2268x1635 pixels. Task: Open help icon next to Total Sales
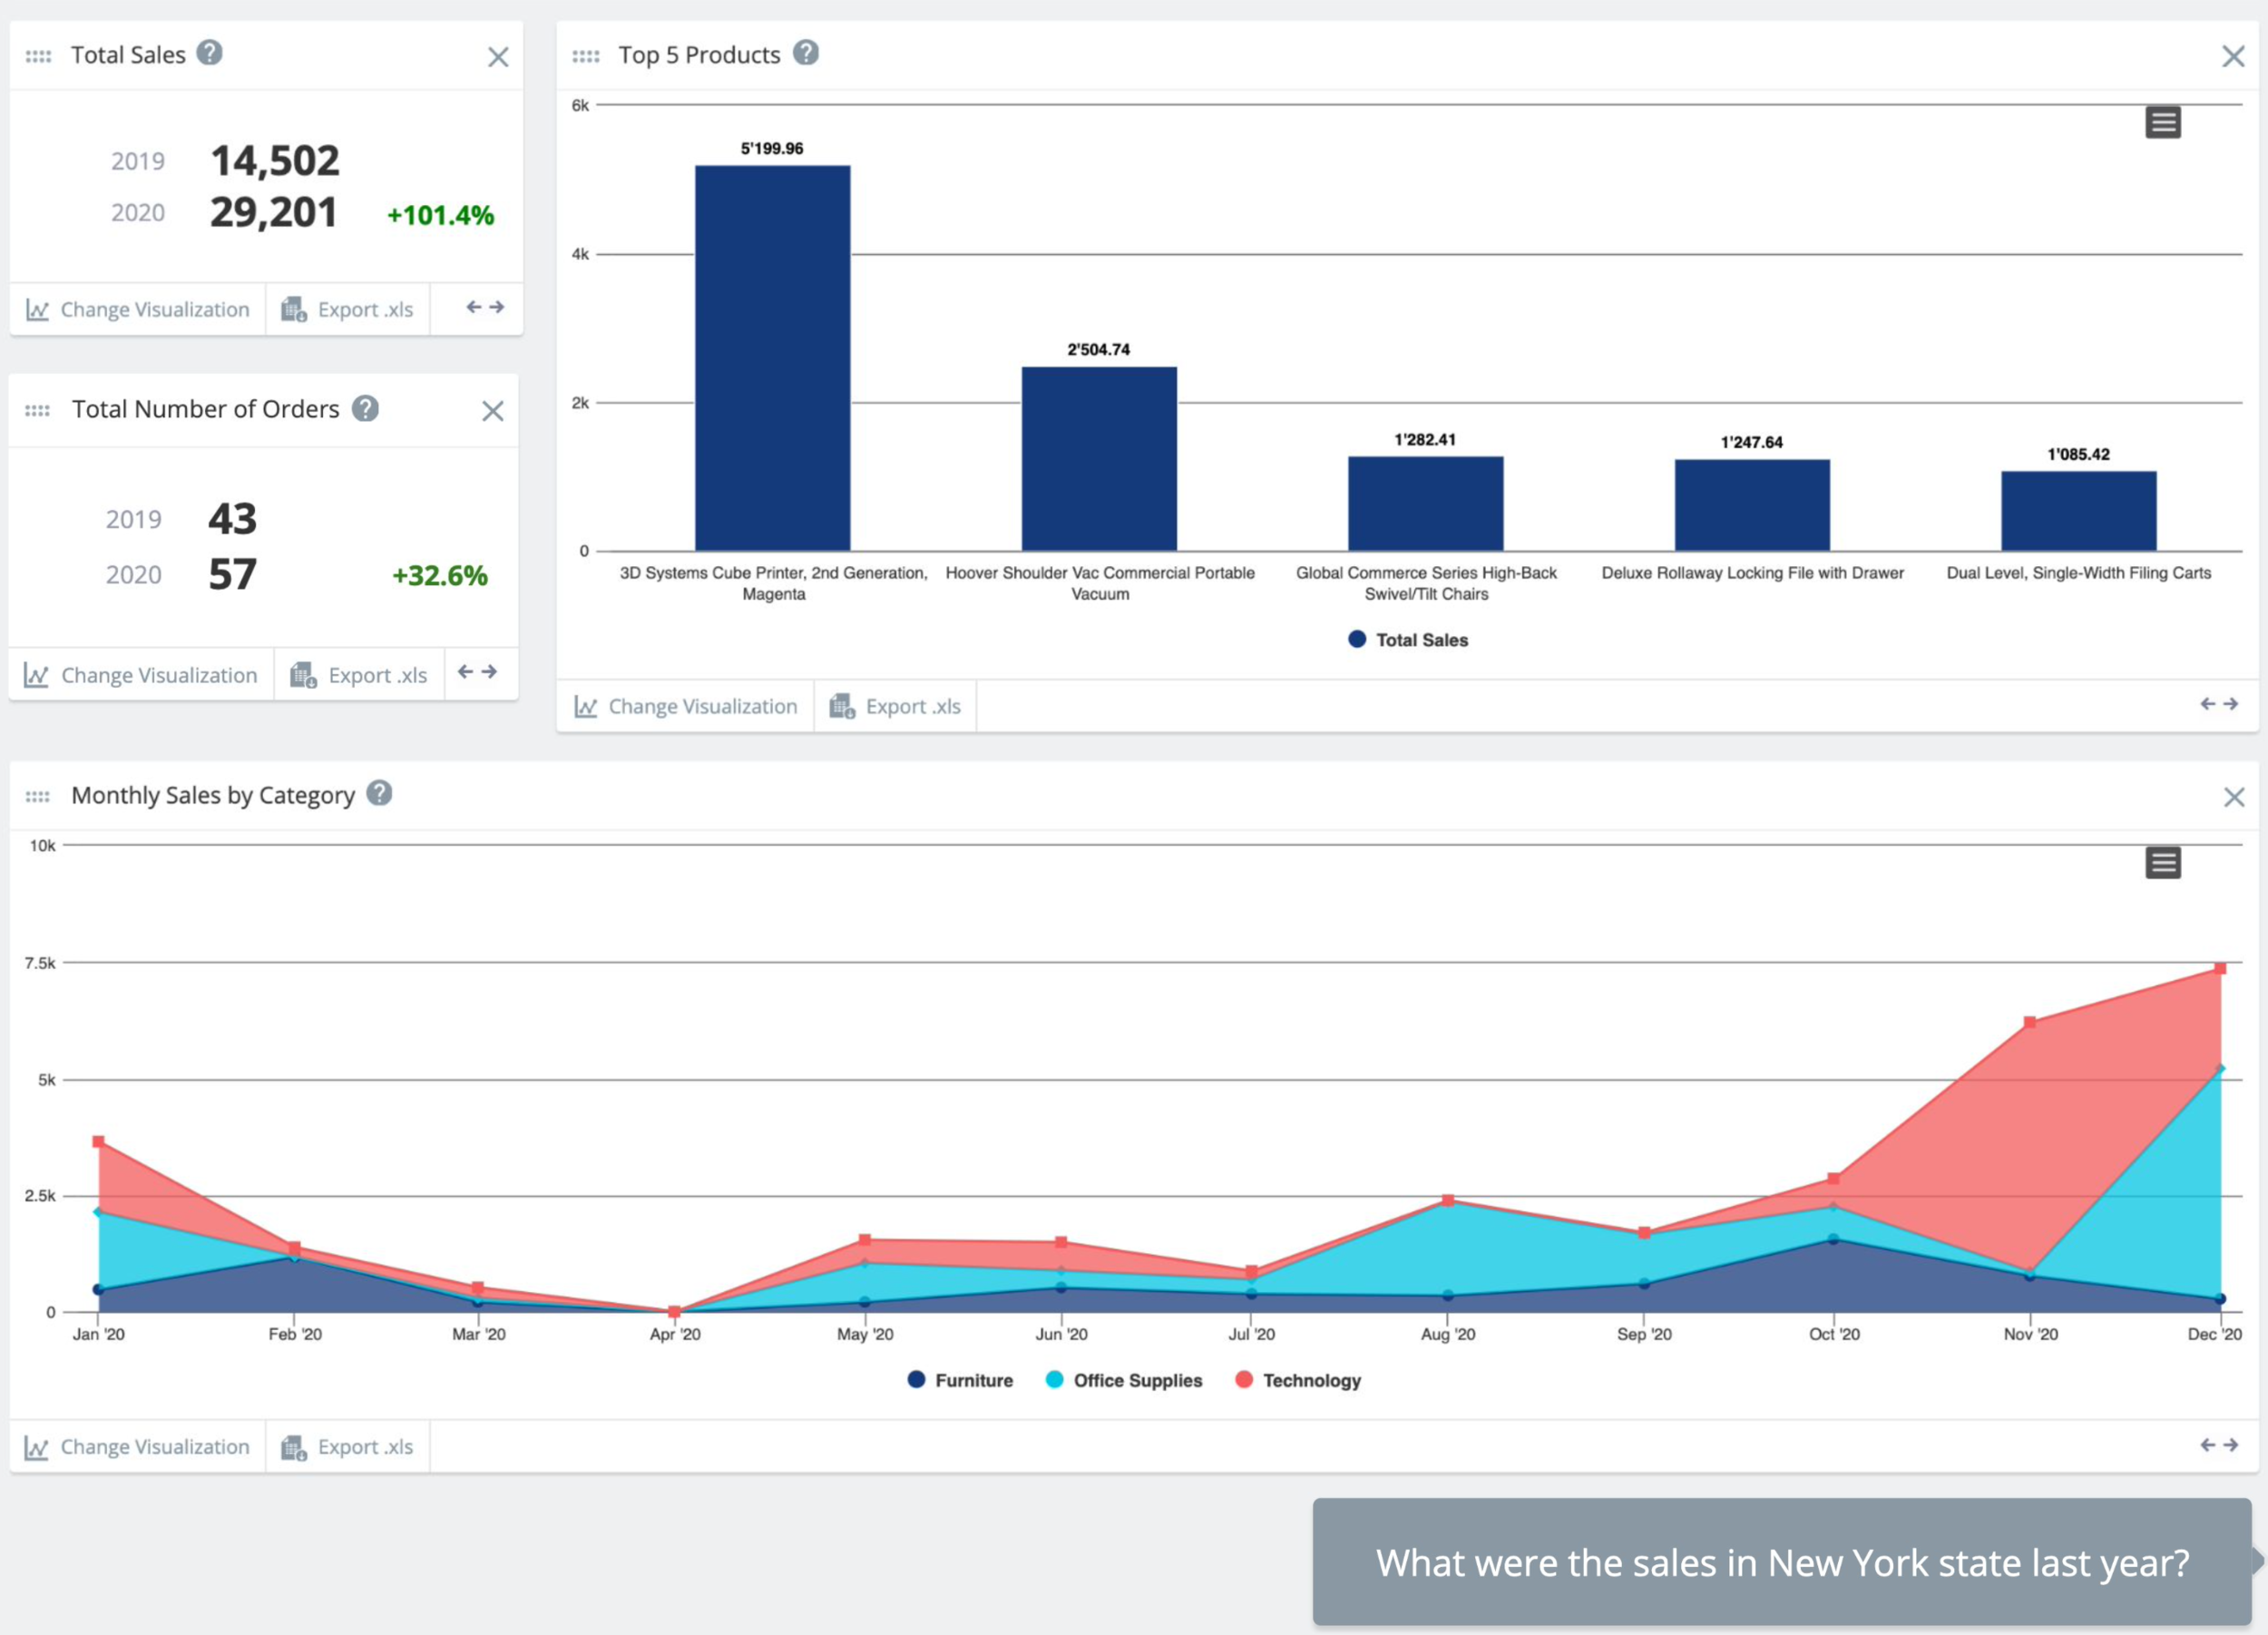pos(209,52)
